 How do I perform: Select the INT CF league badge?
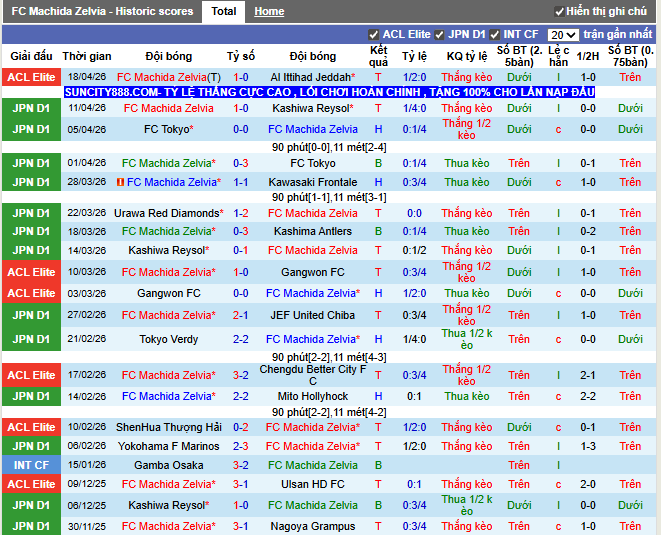pos(31,465)
